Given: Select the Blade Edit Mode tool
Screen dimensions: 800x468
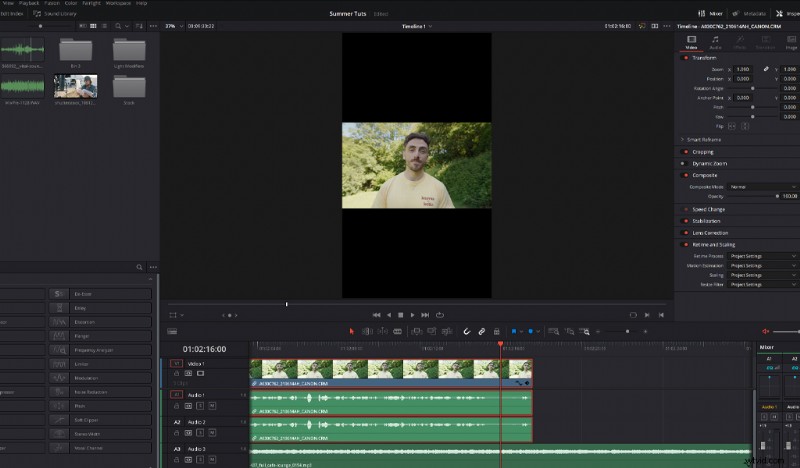Looking at the screenshot, I should coord(397,331).
